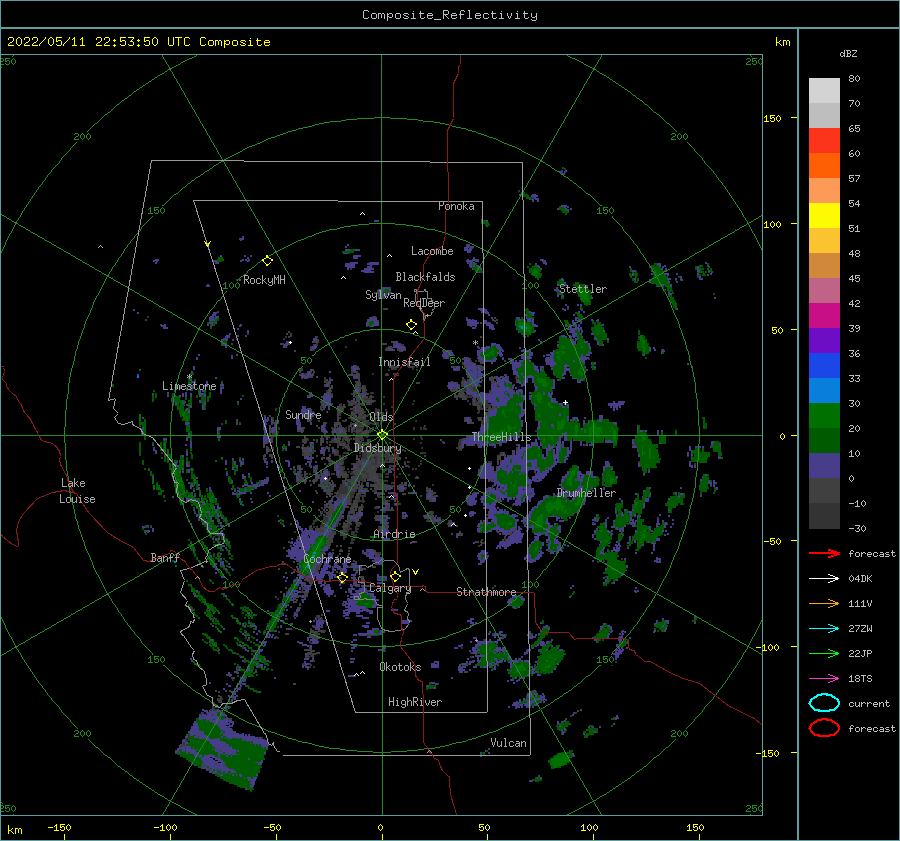Click the Lacombe town label
900x841 pixels.
tap(432, 251)
